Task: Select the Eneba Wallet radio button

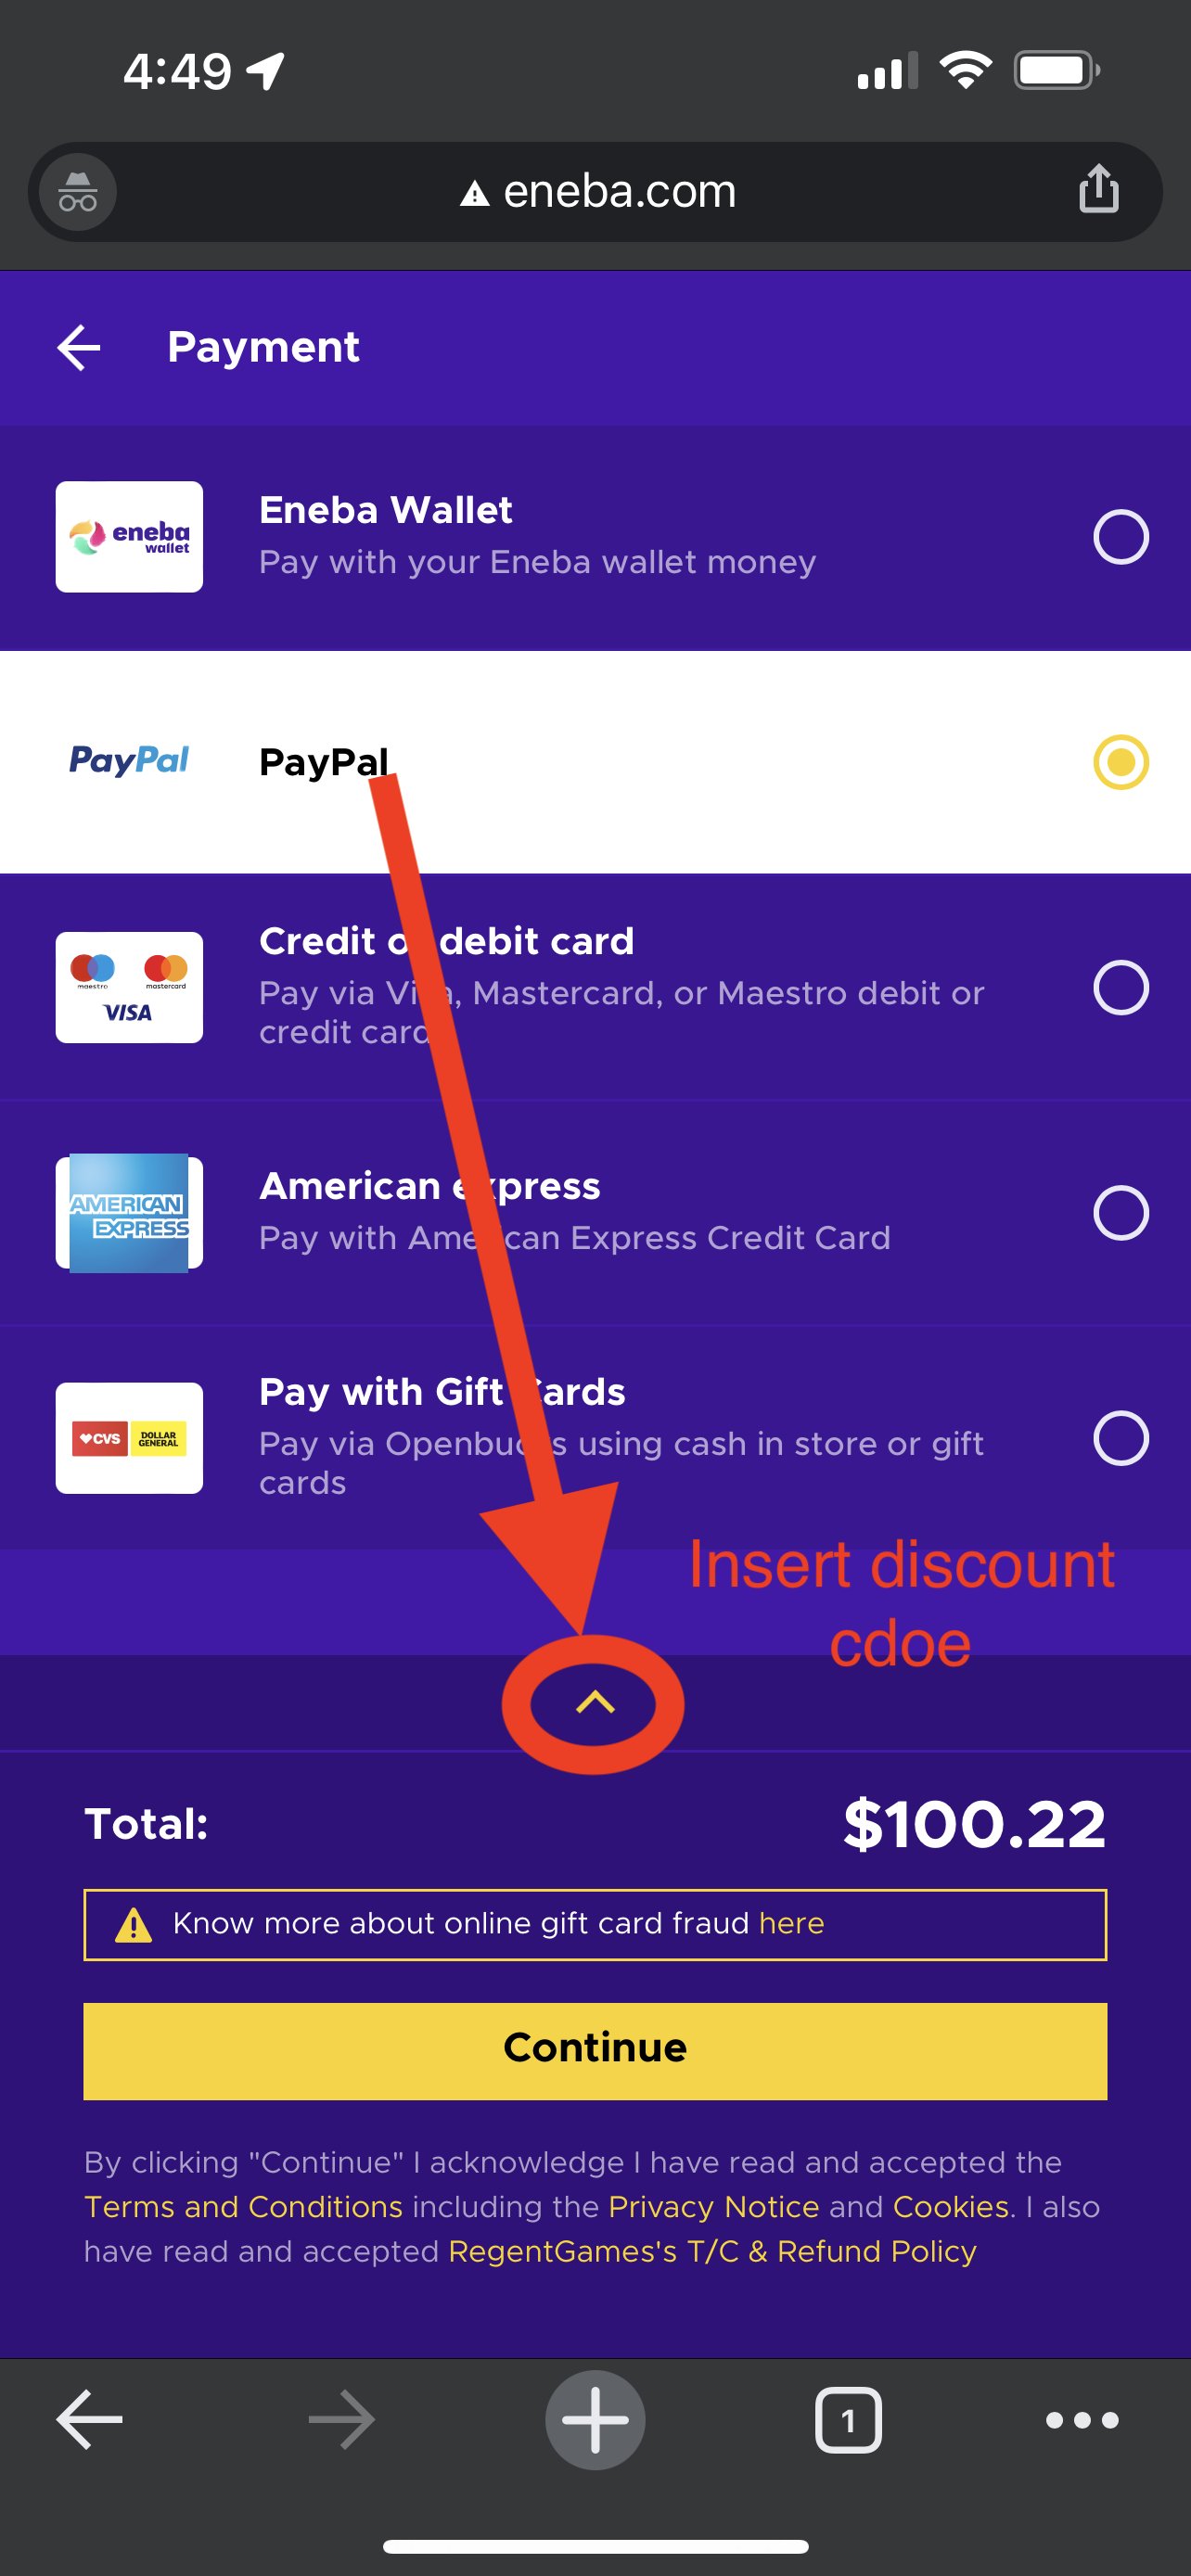Action: coord(1120,537)
